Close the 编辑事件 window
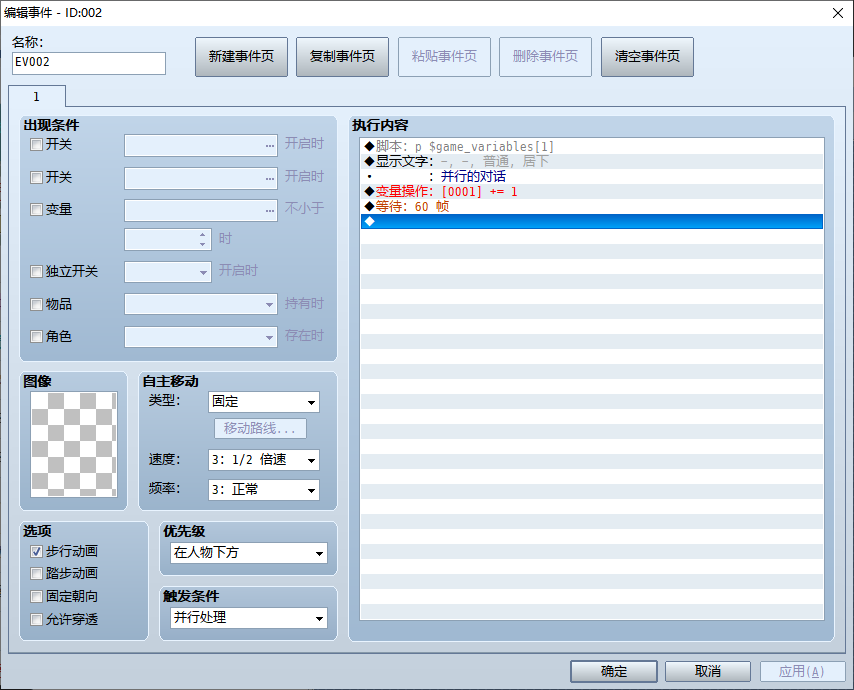Screen dimensions: 854x690 838,13
